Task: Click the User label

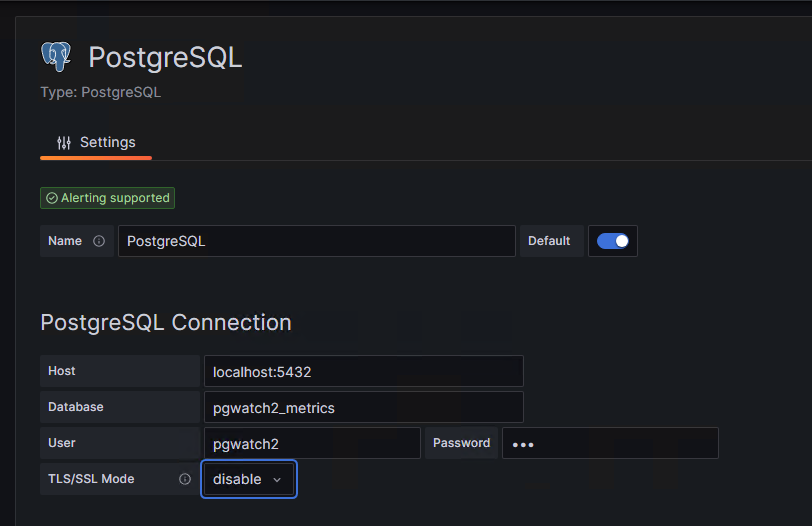Action: click(x=62, y=443)
